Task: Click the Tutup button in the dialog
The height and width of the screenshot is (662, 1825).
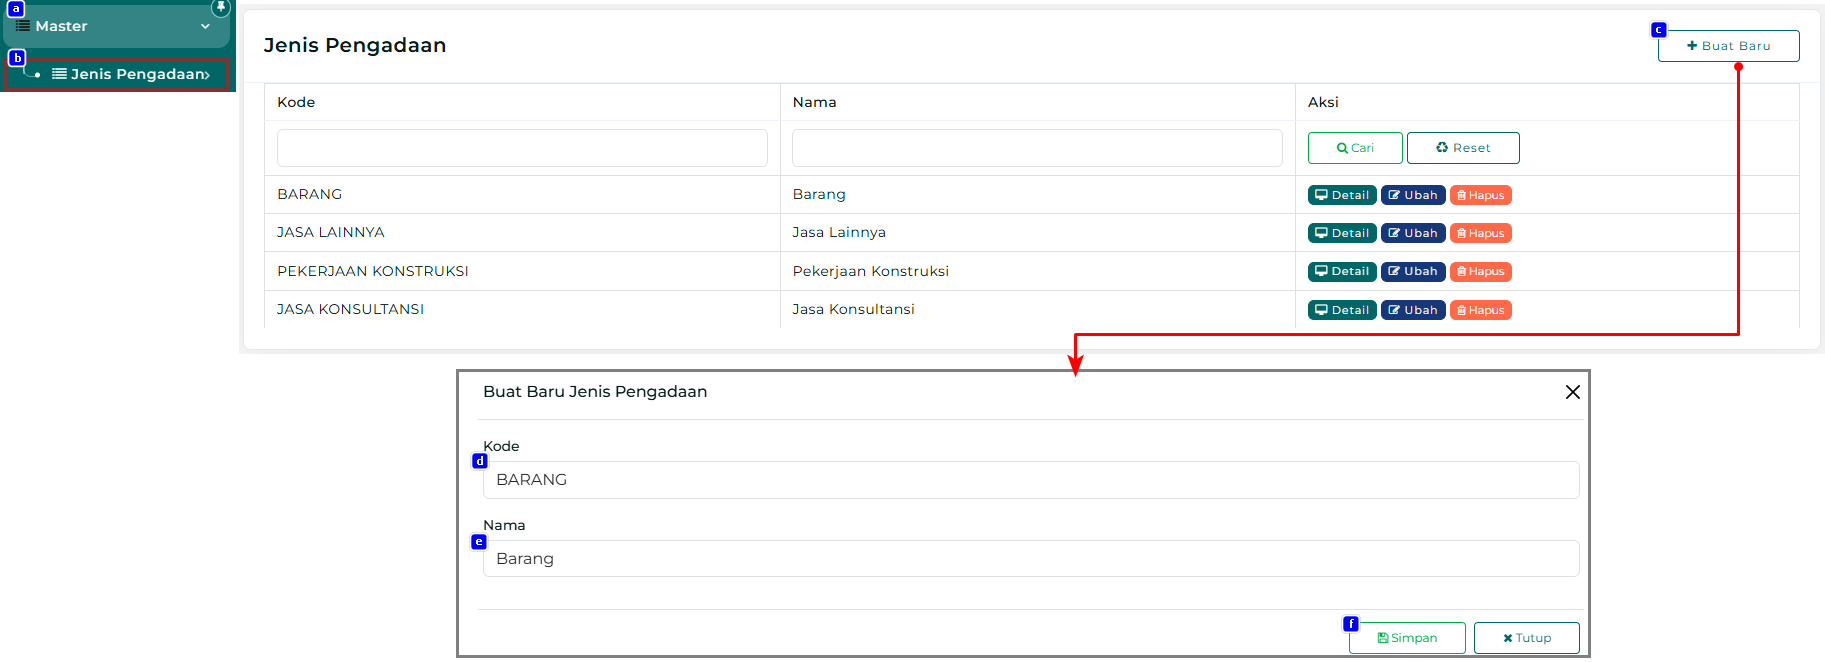Action: pos(1527,638)
